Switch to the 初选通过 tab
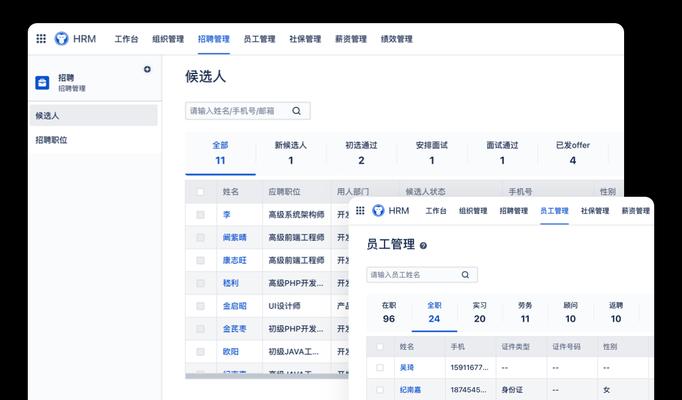Screen dimensions: 682x400 (361, 153)
